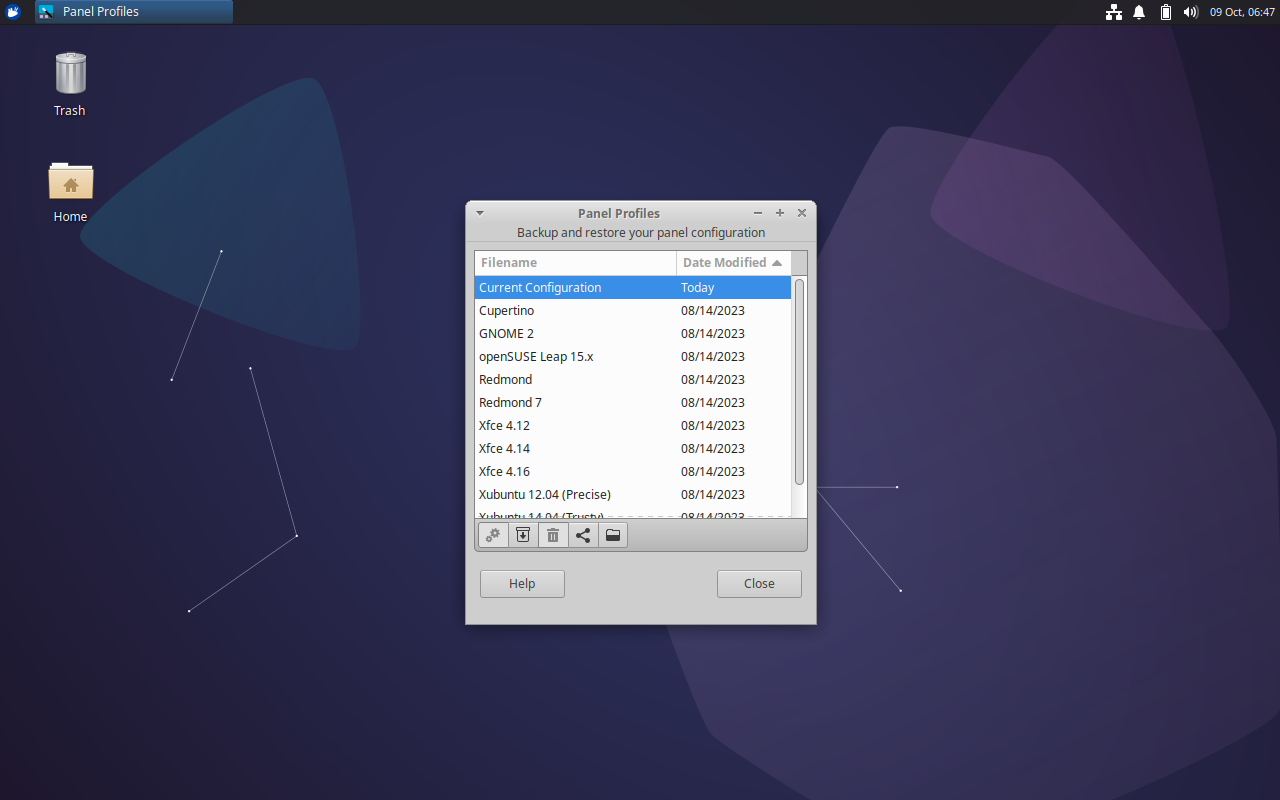Select the Redmond 7 profile

tap(632, 402)
